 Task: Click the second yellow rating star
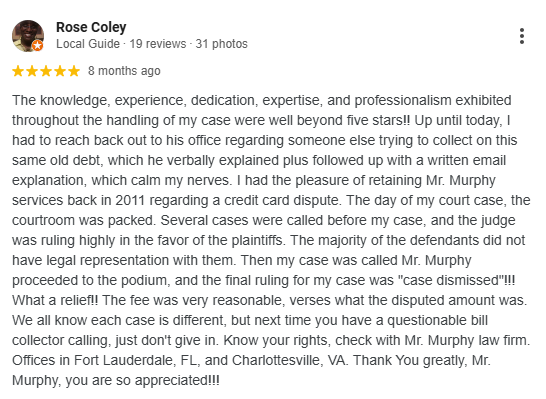tap(32, 71)
